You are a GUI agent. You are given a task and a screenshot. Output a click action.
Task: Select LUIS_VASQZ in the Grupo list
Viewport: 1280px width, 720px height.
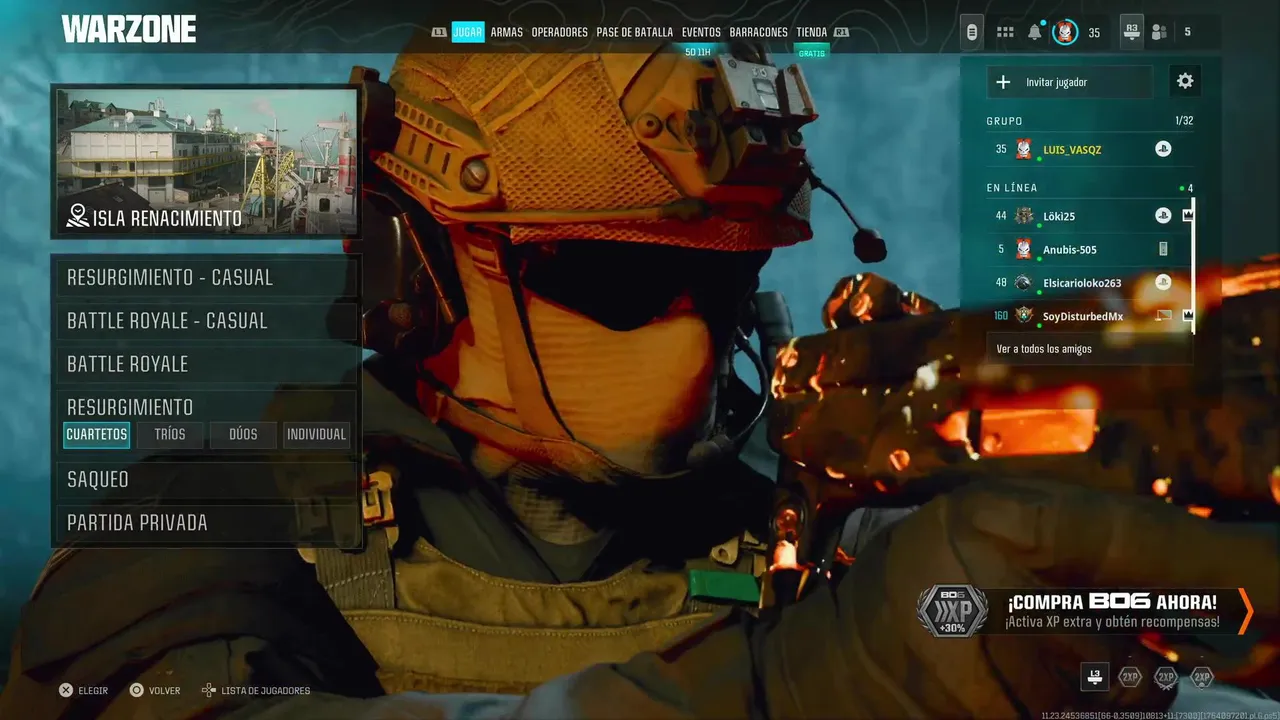click(1072, 149)
